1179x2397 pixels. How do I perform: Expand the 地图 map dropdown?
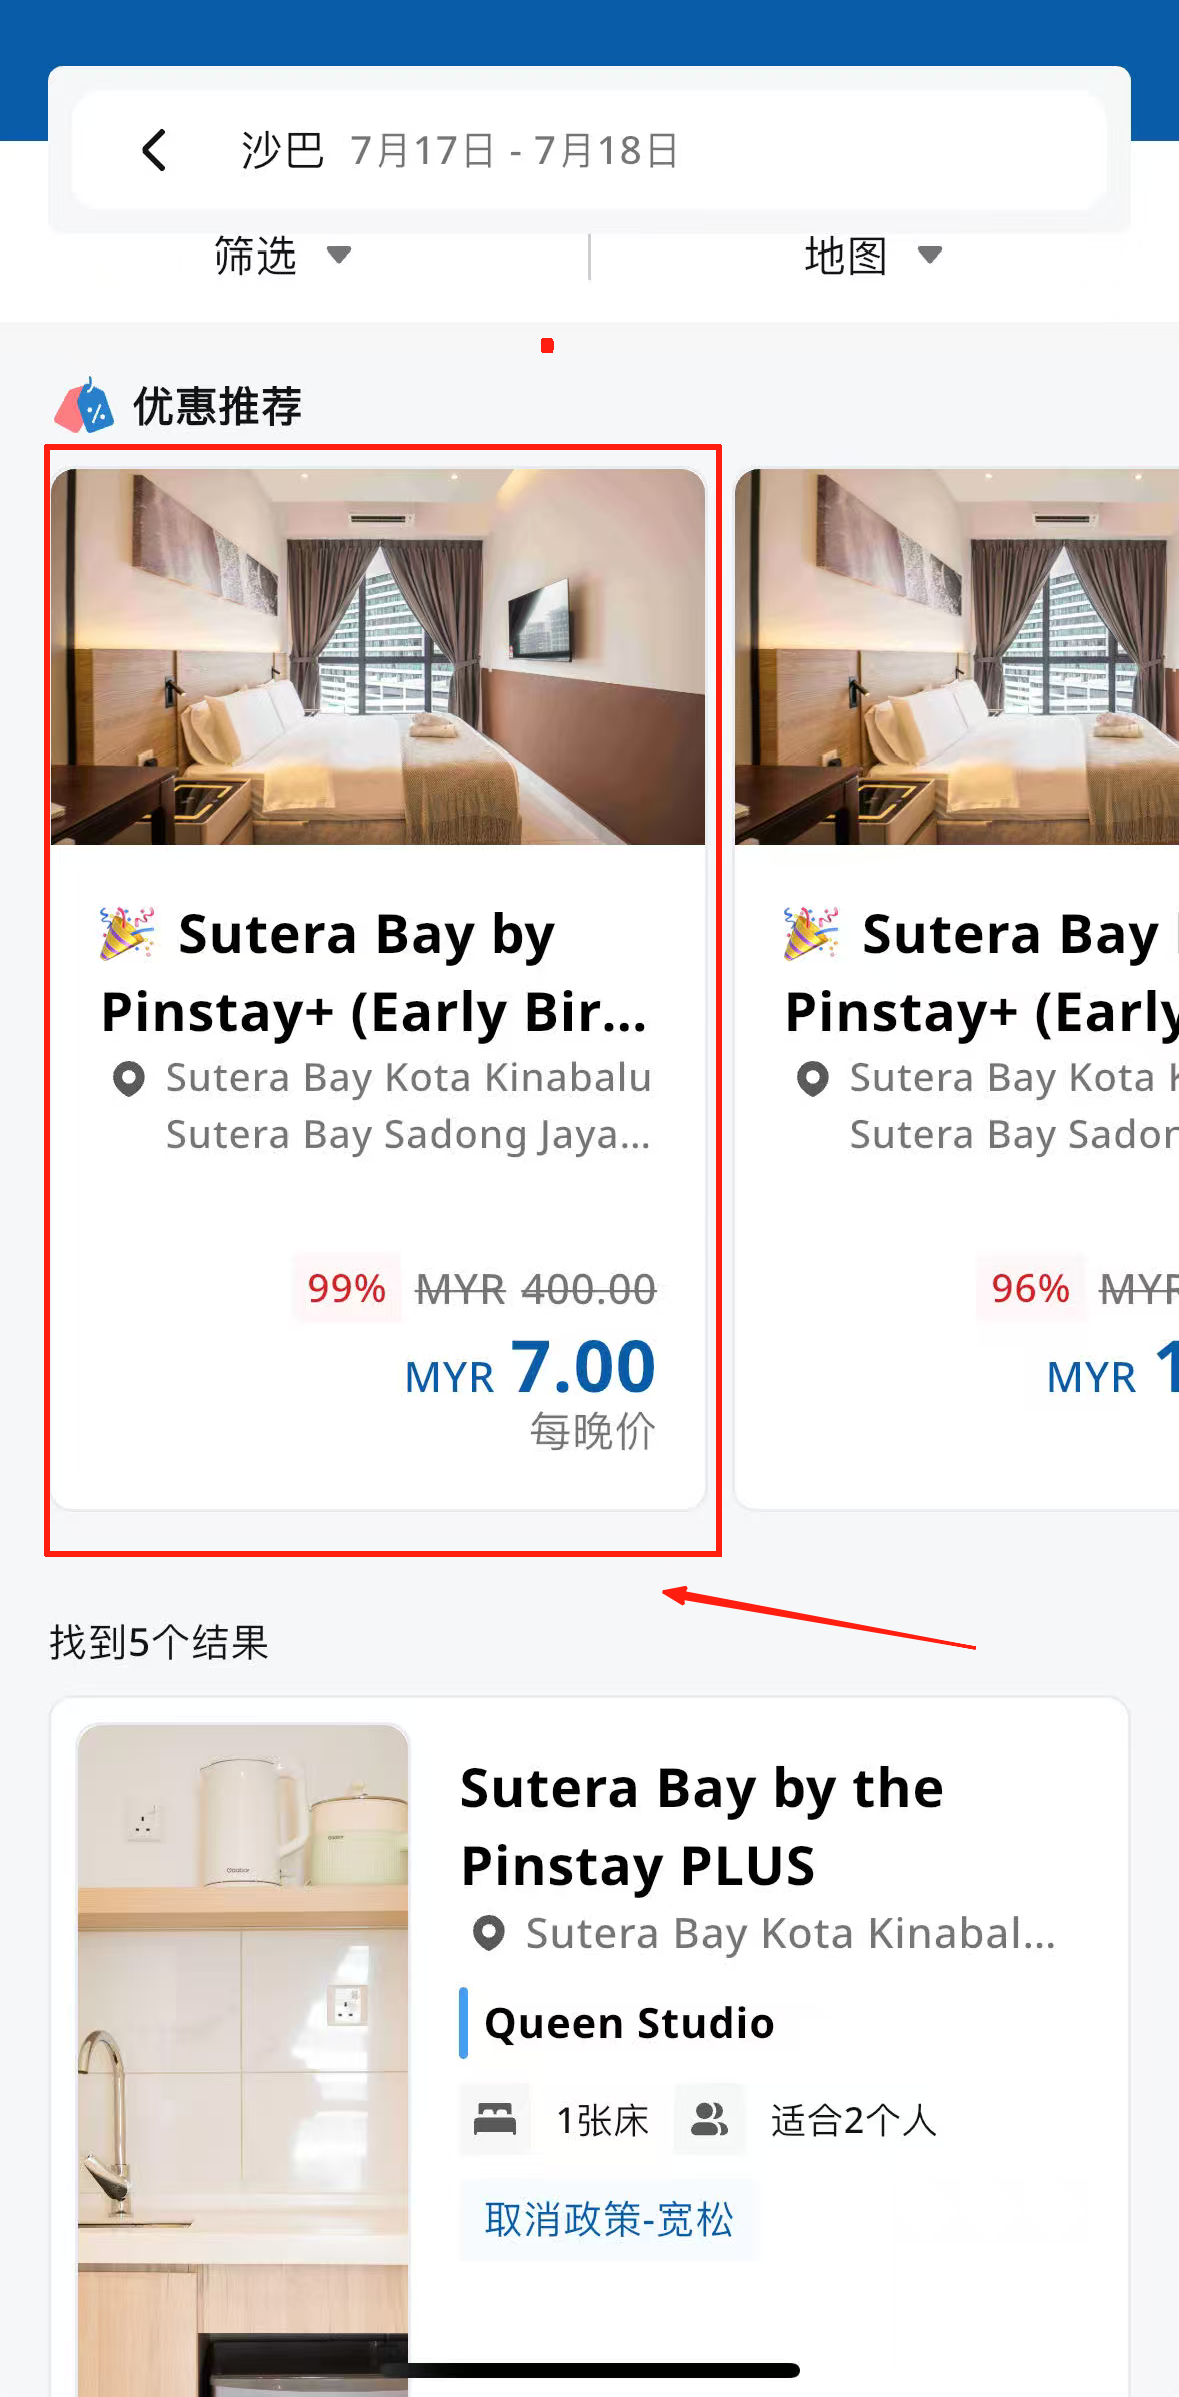[x=873, y=256]
